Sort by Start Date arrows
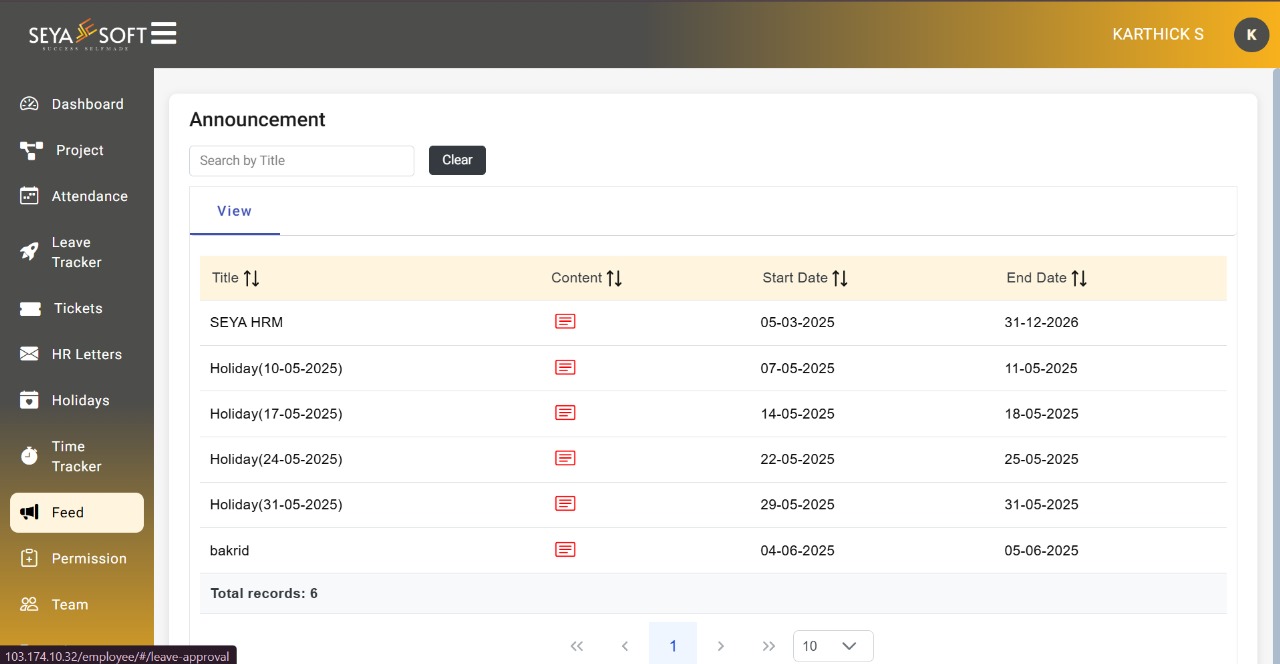Image resolution: width=1280 pixels, height=664 pixels. [x=840, y=278]
